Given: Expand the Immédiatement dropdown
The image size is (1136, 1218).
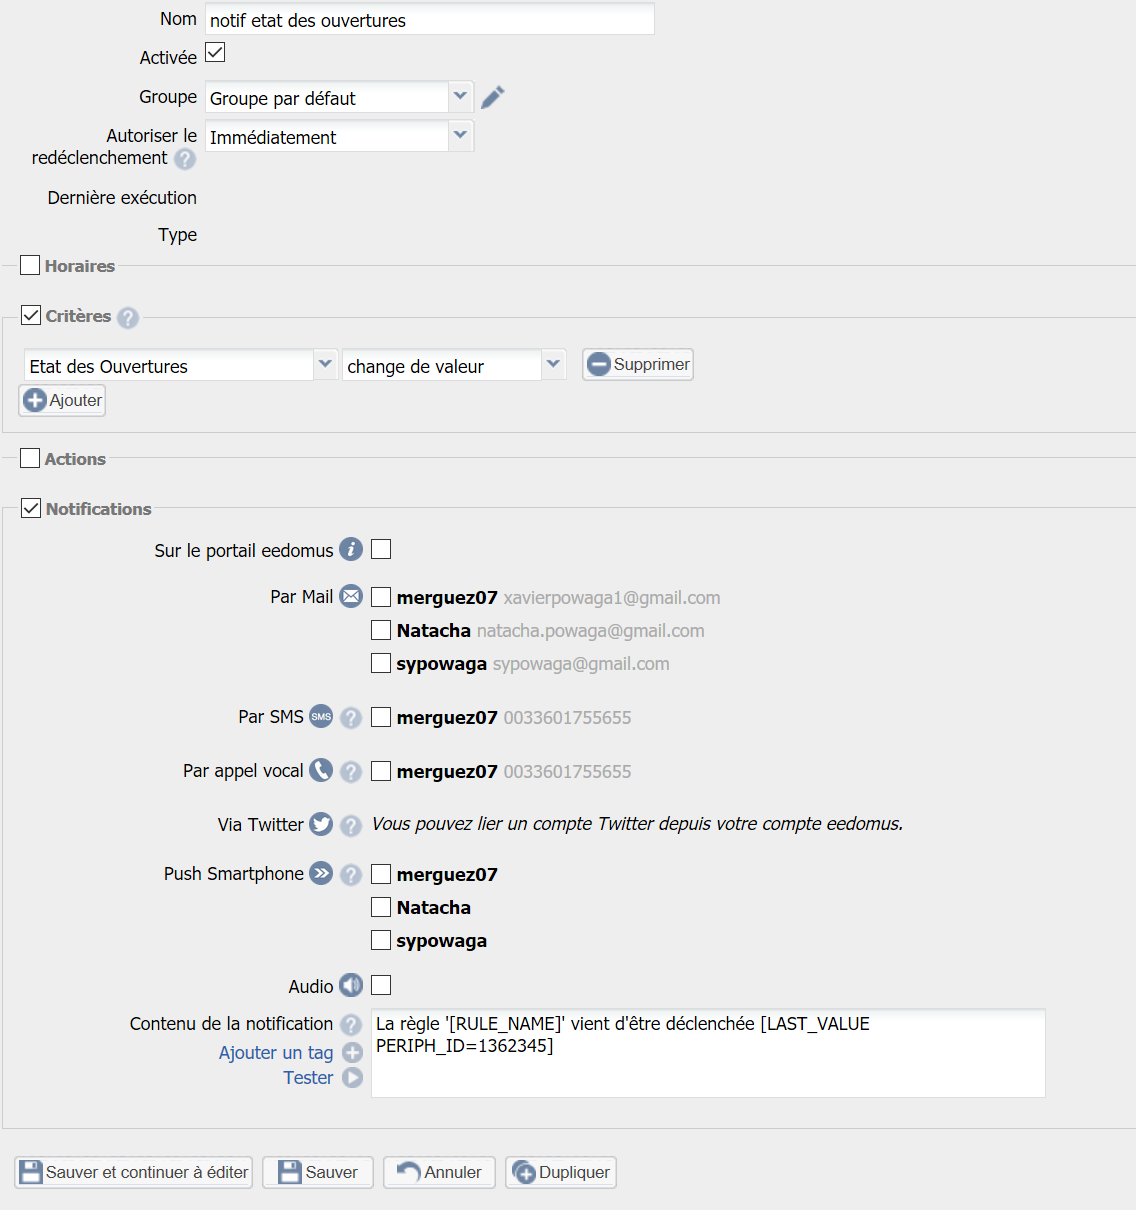Looking at the screenshot, I should 339,136.
